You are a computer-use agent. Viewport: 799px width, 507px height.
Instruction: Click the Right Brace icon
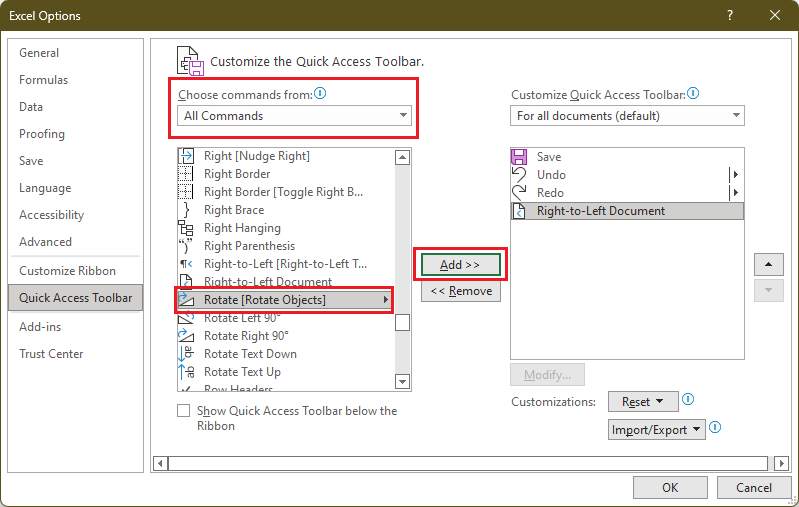click(x=186, y=210)
